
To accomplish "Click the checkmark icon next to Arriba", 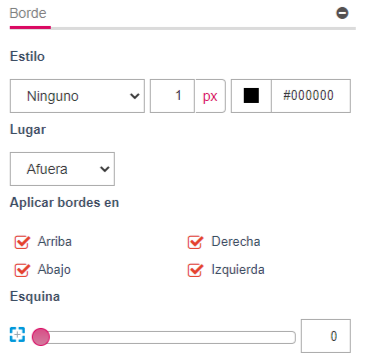I will click(22, 242).
